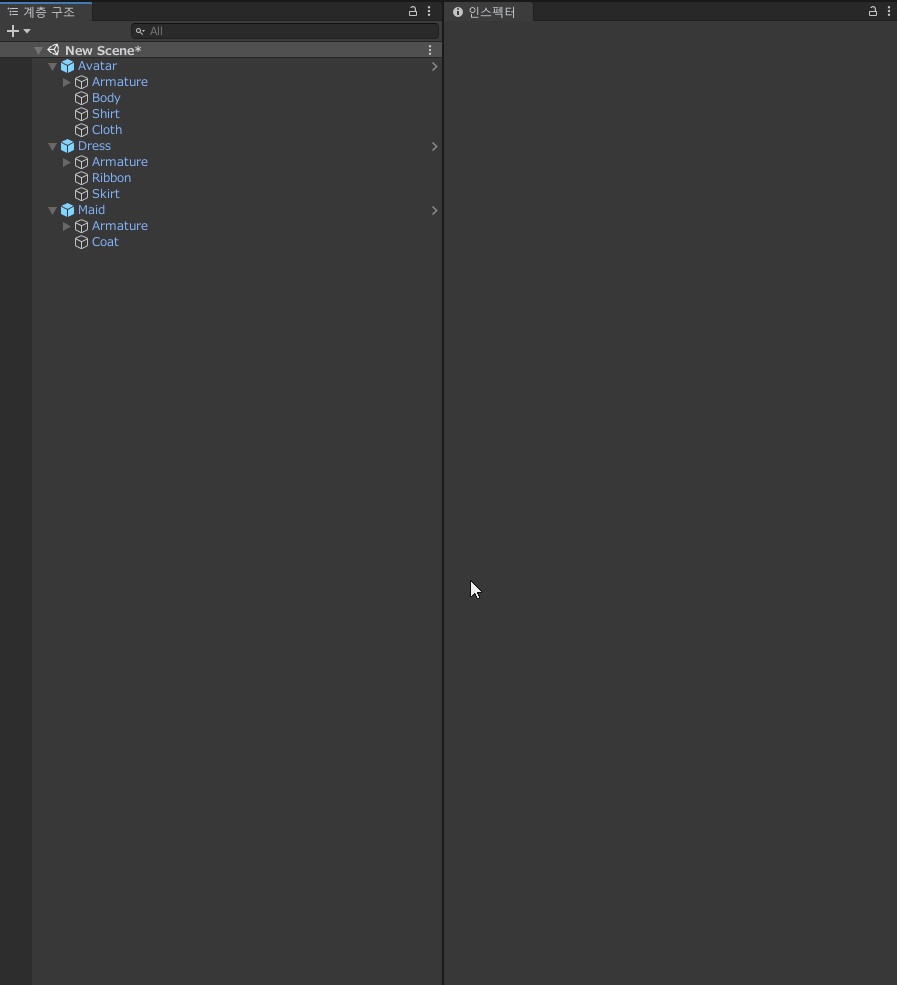This screenshot has height=985, width=897.
Task: Click the cube icon next to Coat
Action: tap(81, 242)
